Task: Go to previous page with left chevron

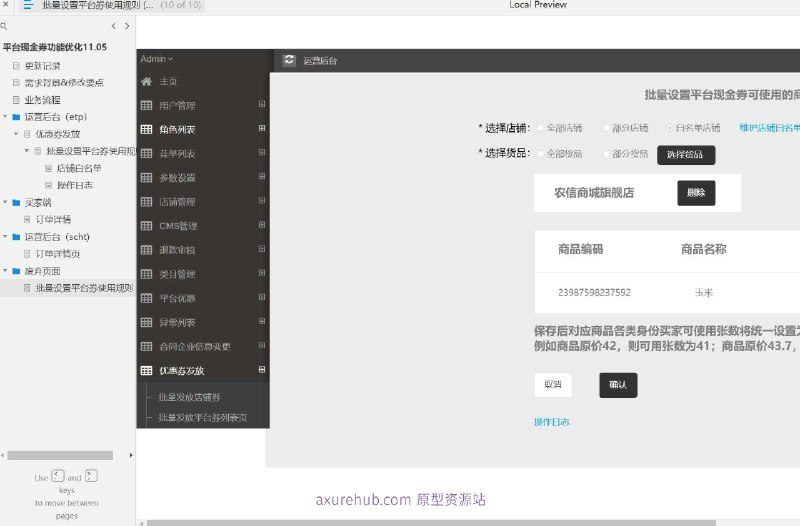Action: [x=113, y=26]
